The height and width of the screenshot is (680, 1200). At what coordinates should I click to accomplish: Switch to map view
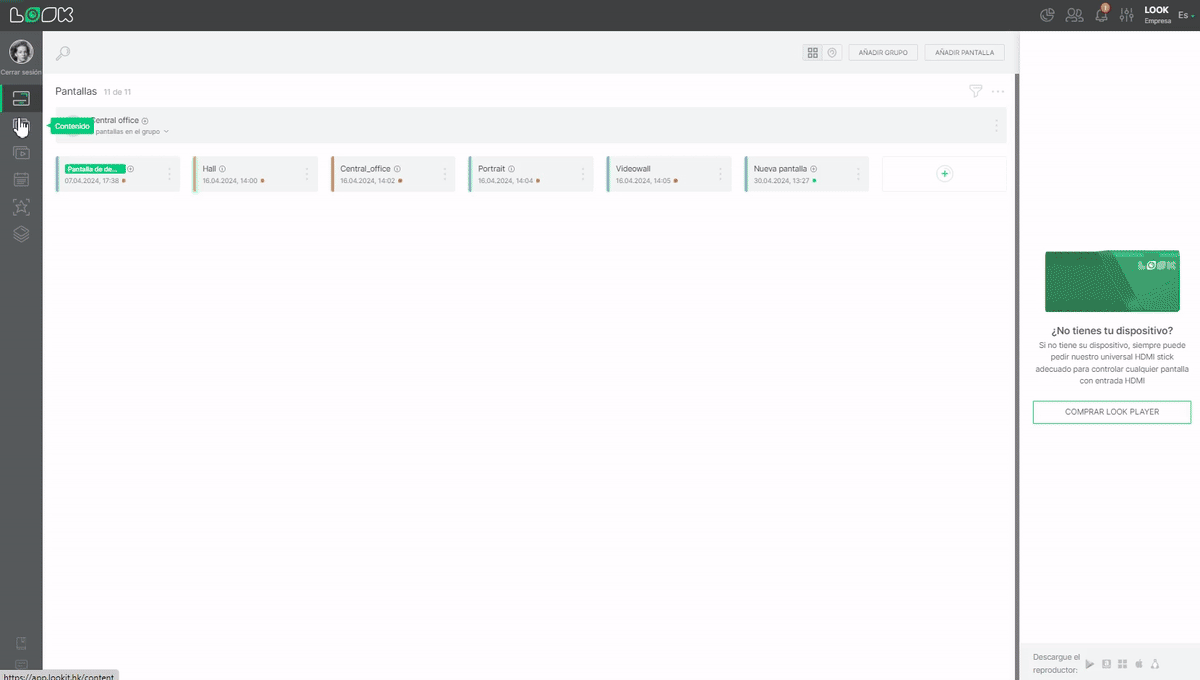[x=832, y=52]
